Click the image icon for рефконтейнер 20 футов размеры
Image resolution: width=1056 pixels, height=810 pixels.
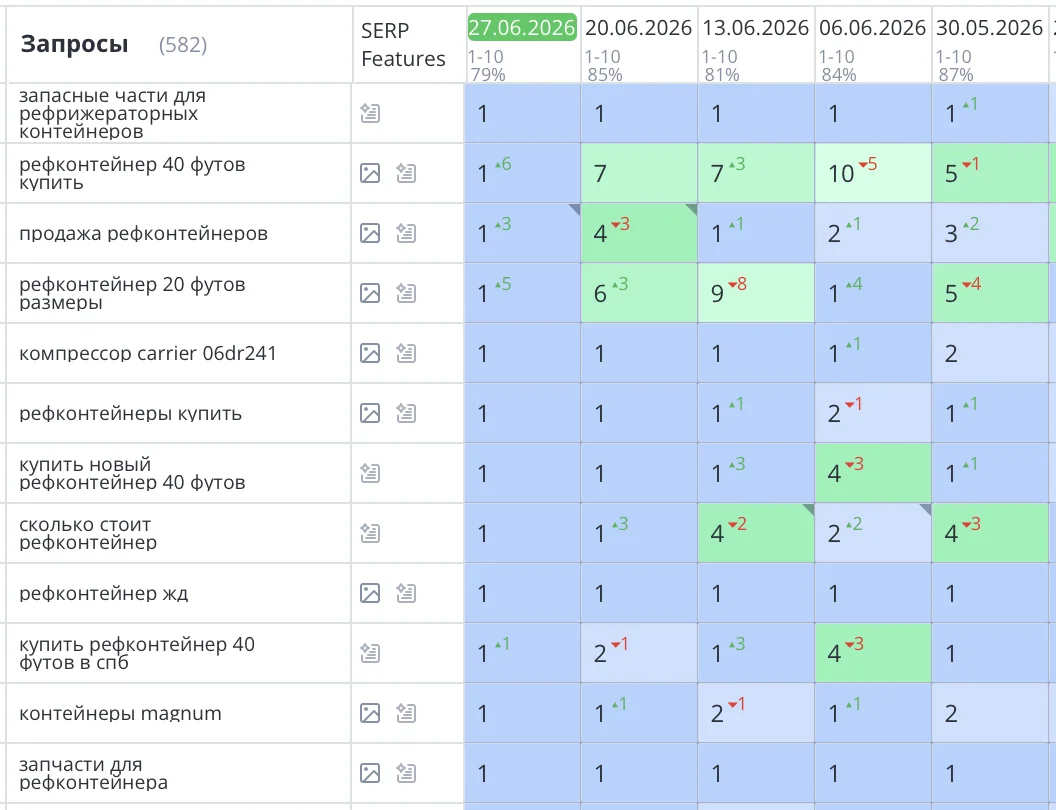coord(370,293)
